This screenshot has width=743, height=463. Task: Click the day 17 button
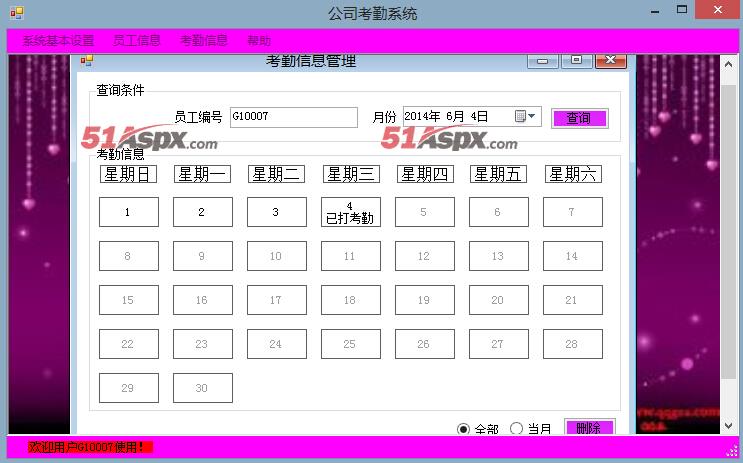pyautogui.click(x=277, y=300)
